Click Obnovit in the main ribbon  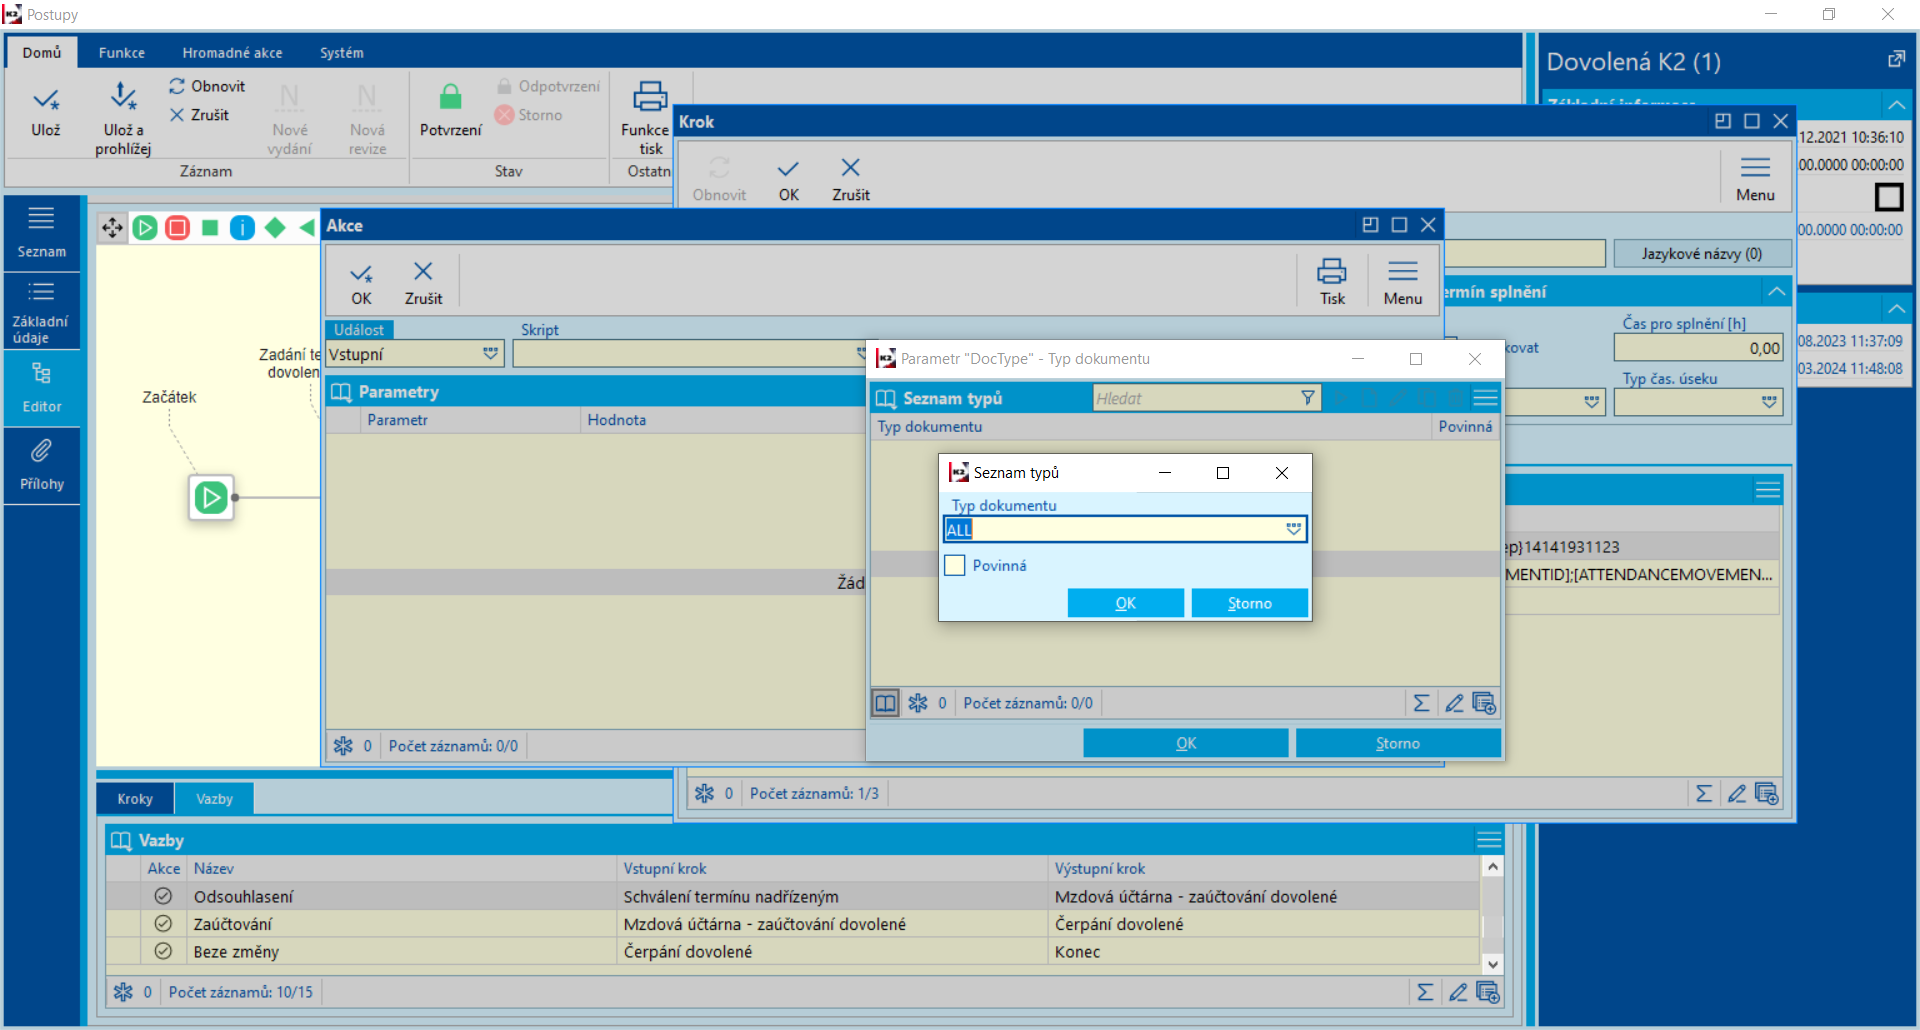[x=207, y=86]
